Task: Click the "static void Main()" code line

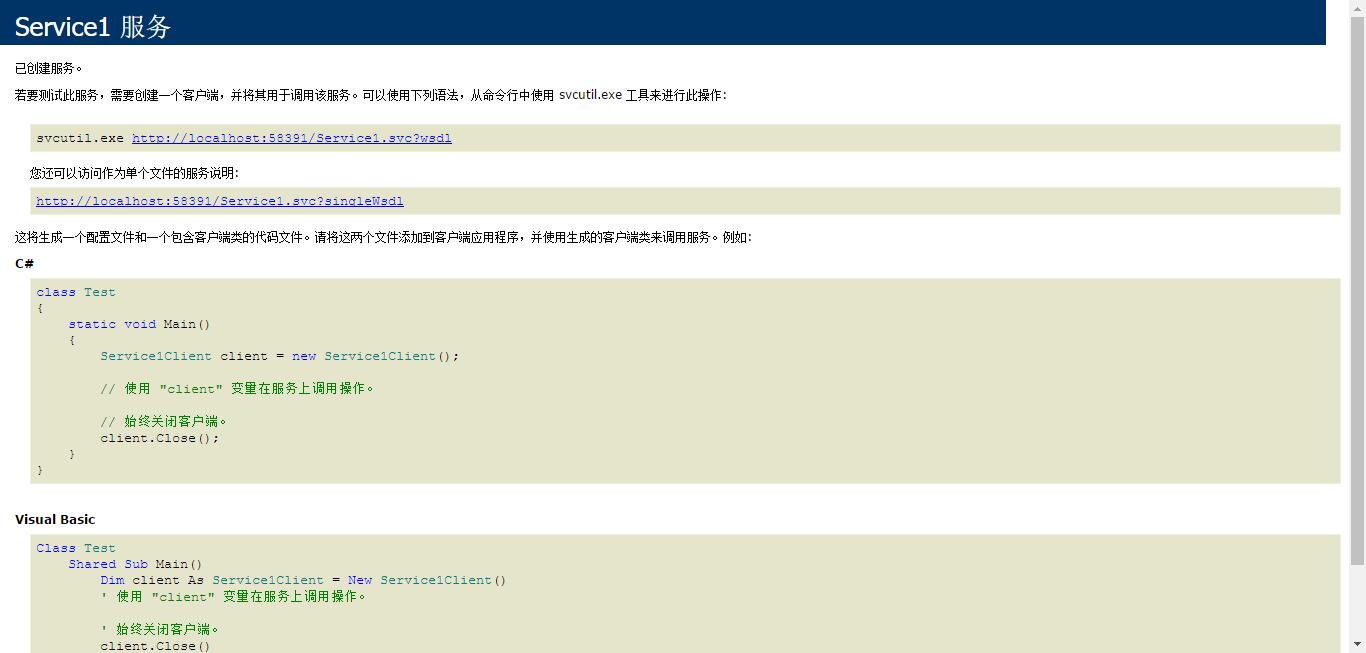Action: click(139, 324)
